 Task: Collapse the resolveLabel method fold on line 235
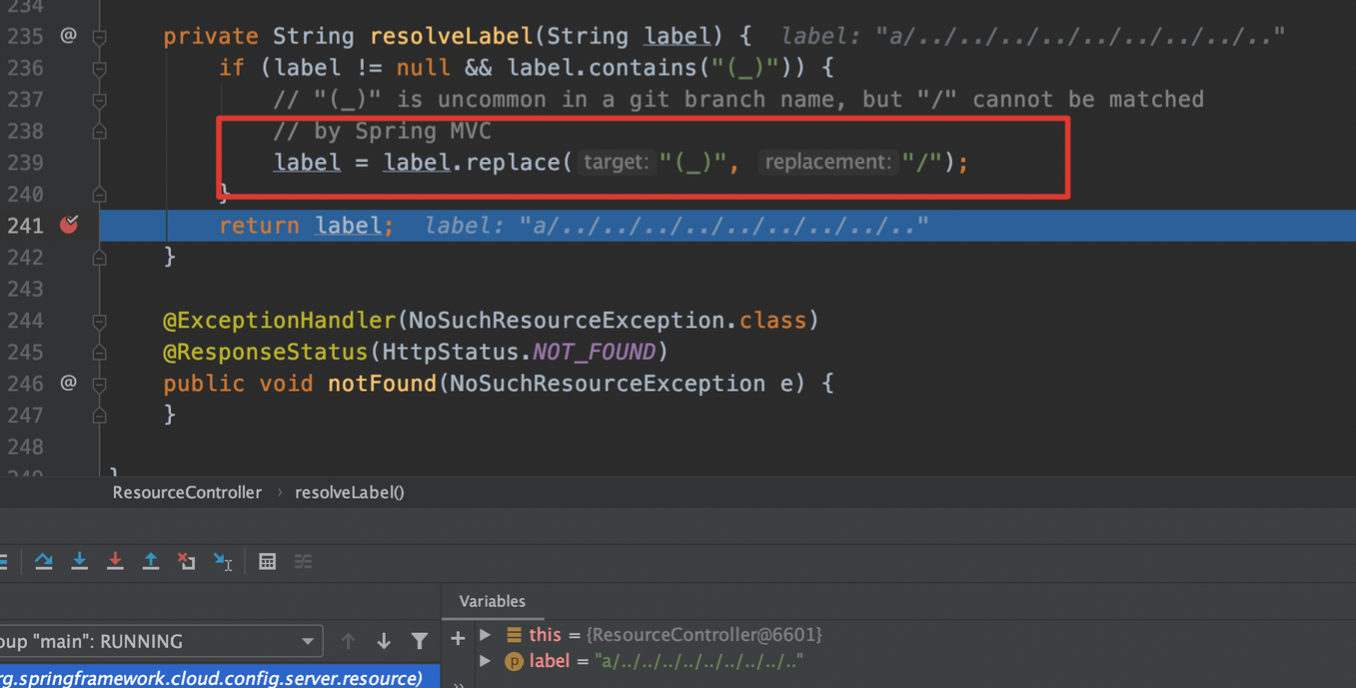click(100, 37)
